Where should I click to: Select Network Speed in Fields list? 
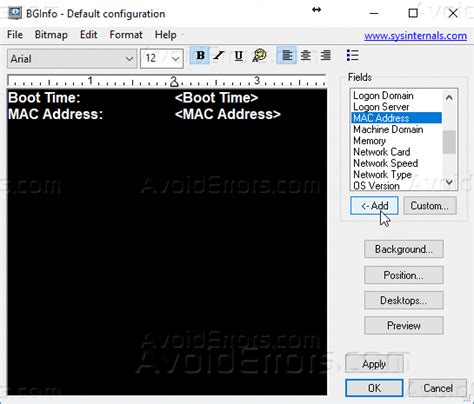pos(396,163)
